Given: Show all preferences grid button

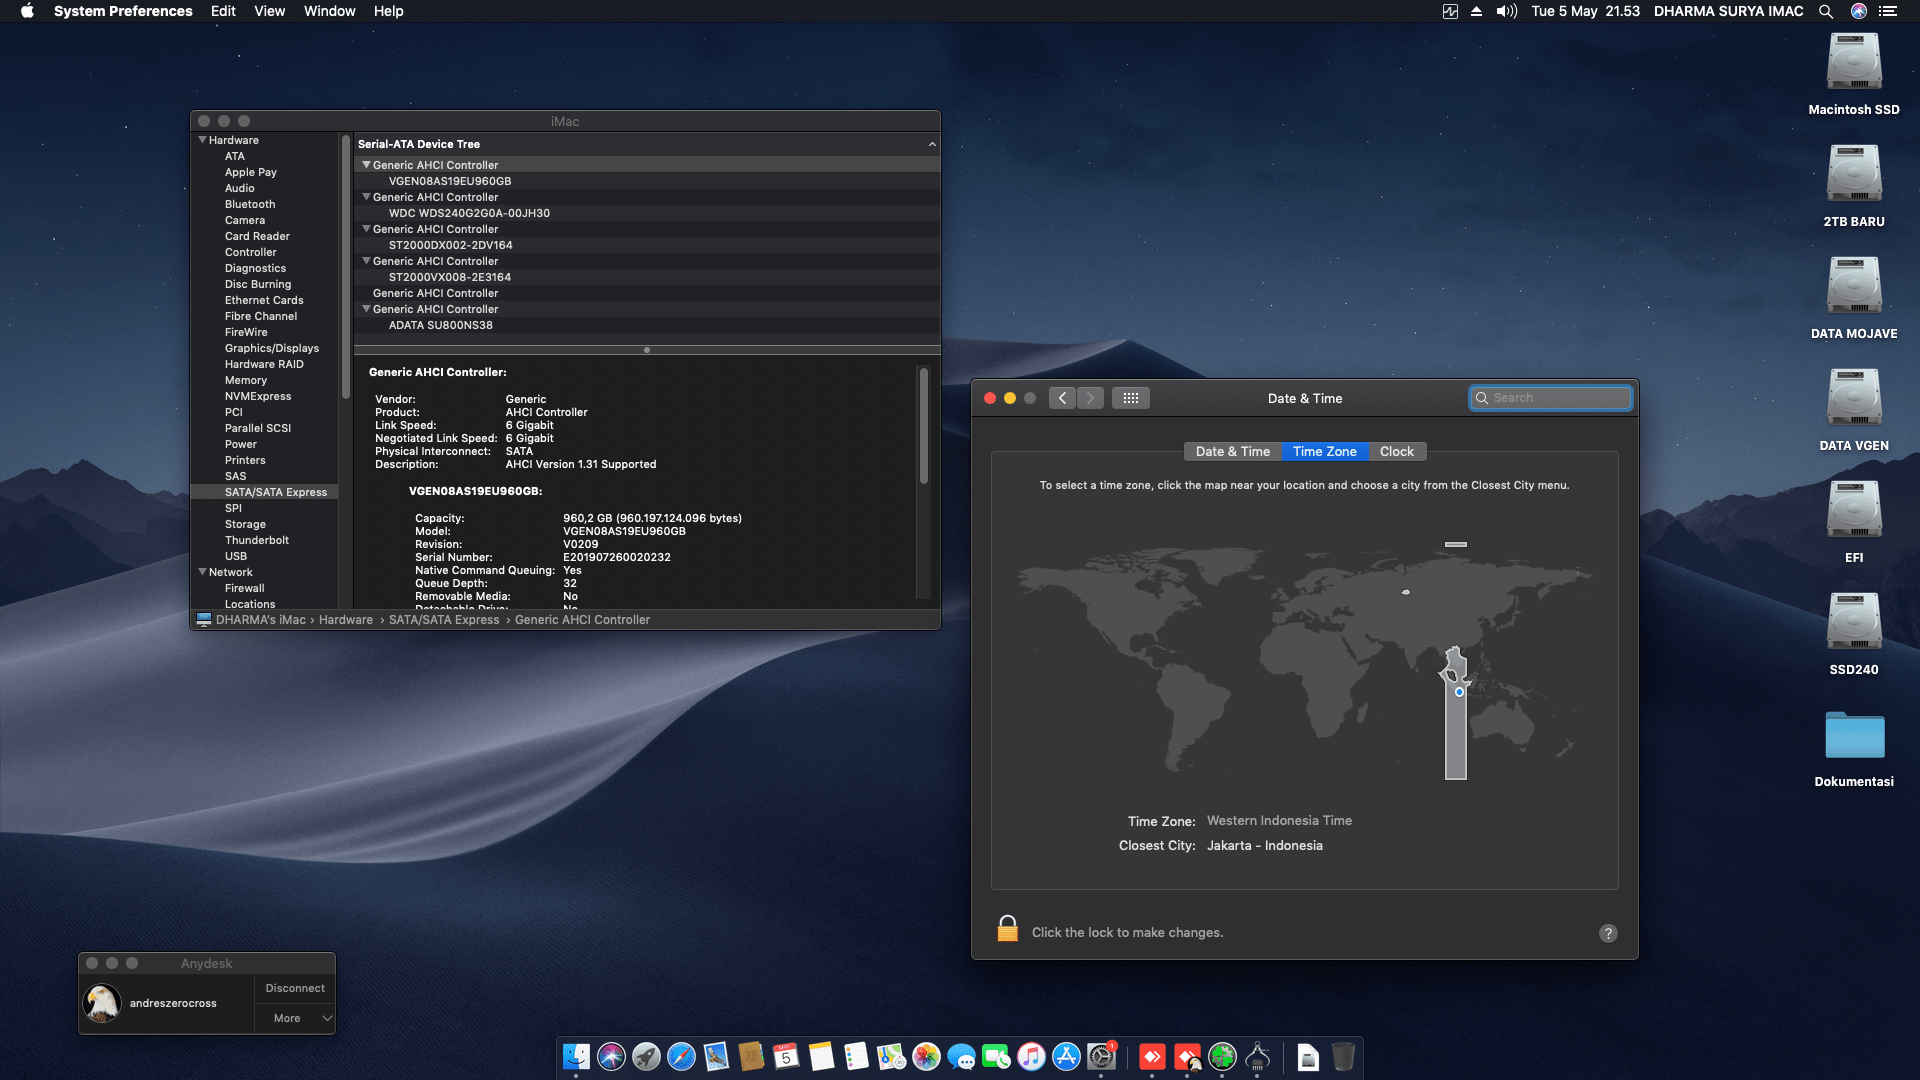Looking at the screenshot, I should click(1131, 398).
